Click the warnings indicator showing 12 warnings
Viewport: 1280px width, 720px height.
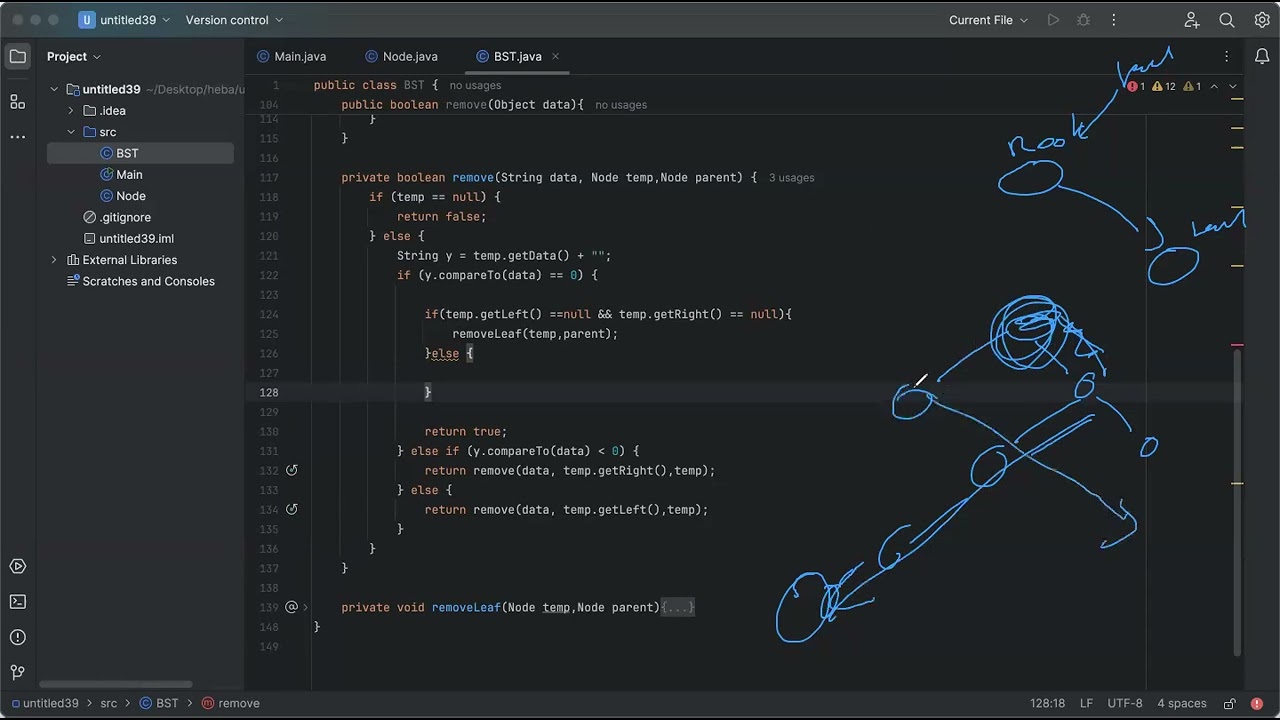pos(1164,87)
